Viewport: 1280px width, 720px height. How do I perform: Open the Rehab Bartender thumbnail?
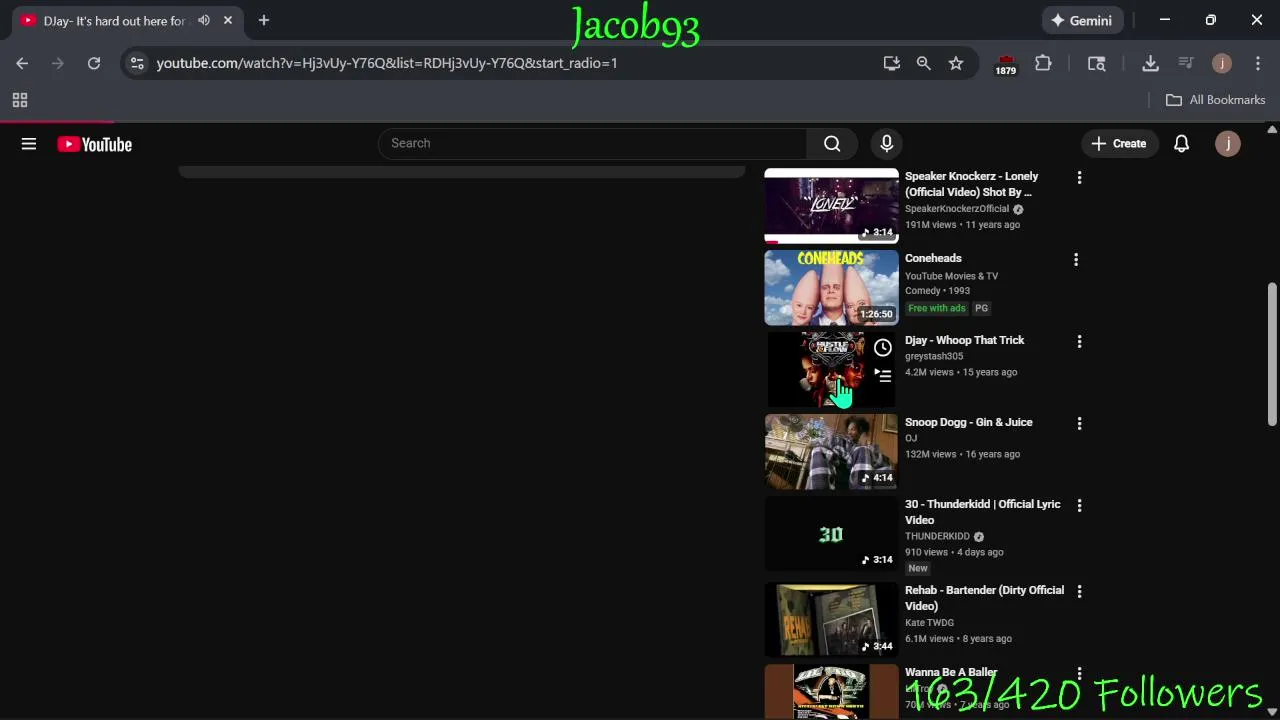click(x=832, y=620)
